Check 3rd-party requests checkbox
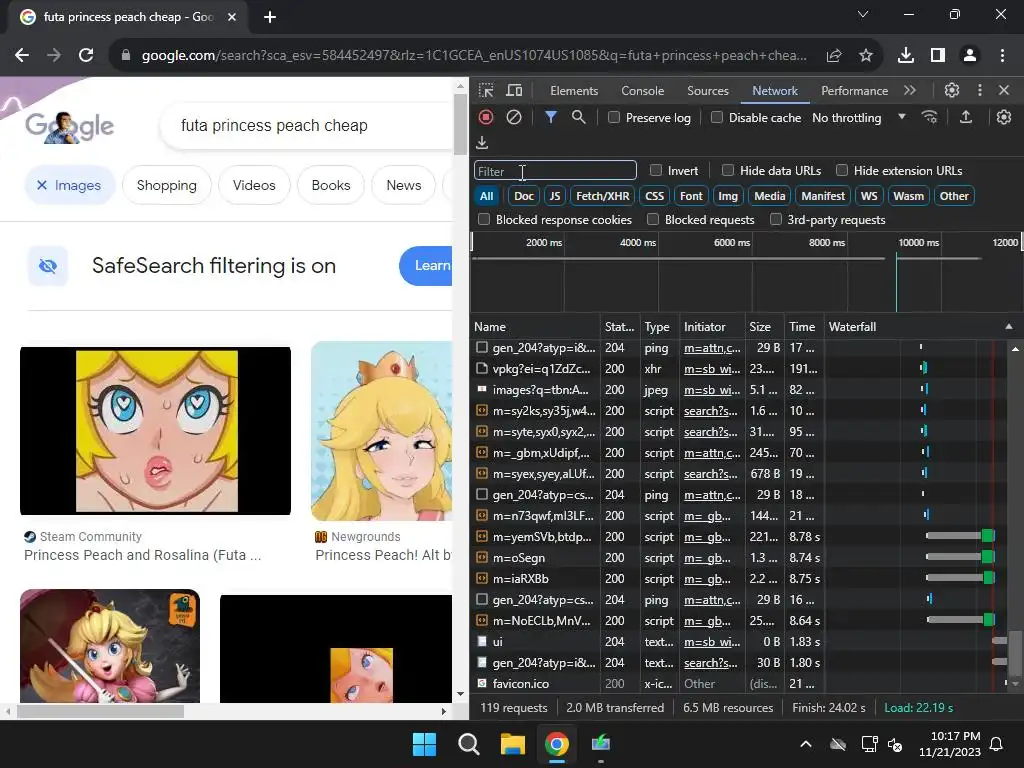The width and height of the screenshot is (1024, 768). coord(776,219)
